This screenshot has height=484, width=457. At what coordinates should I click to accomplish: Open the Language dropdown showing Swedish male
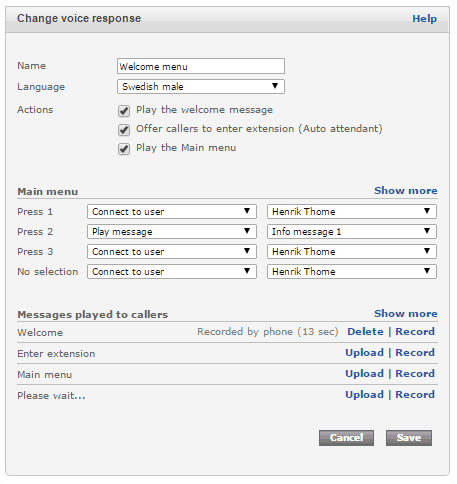[x=201, y=87]
